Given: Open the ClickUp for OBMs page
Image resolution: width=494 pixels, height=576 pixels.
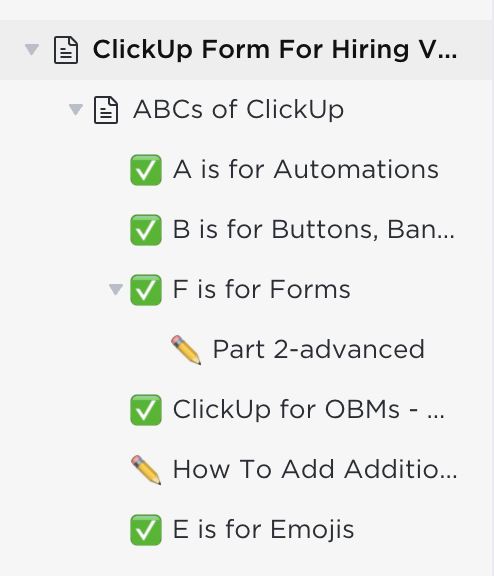Looking at the screenshot, I should tap(309, 409).
